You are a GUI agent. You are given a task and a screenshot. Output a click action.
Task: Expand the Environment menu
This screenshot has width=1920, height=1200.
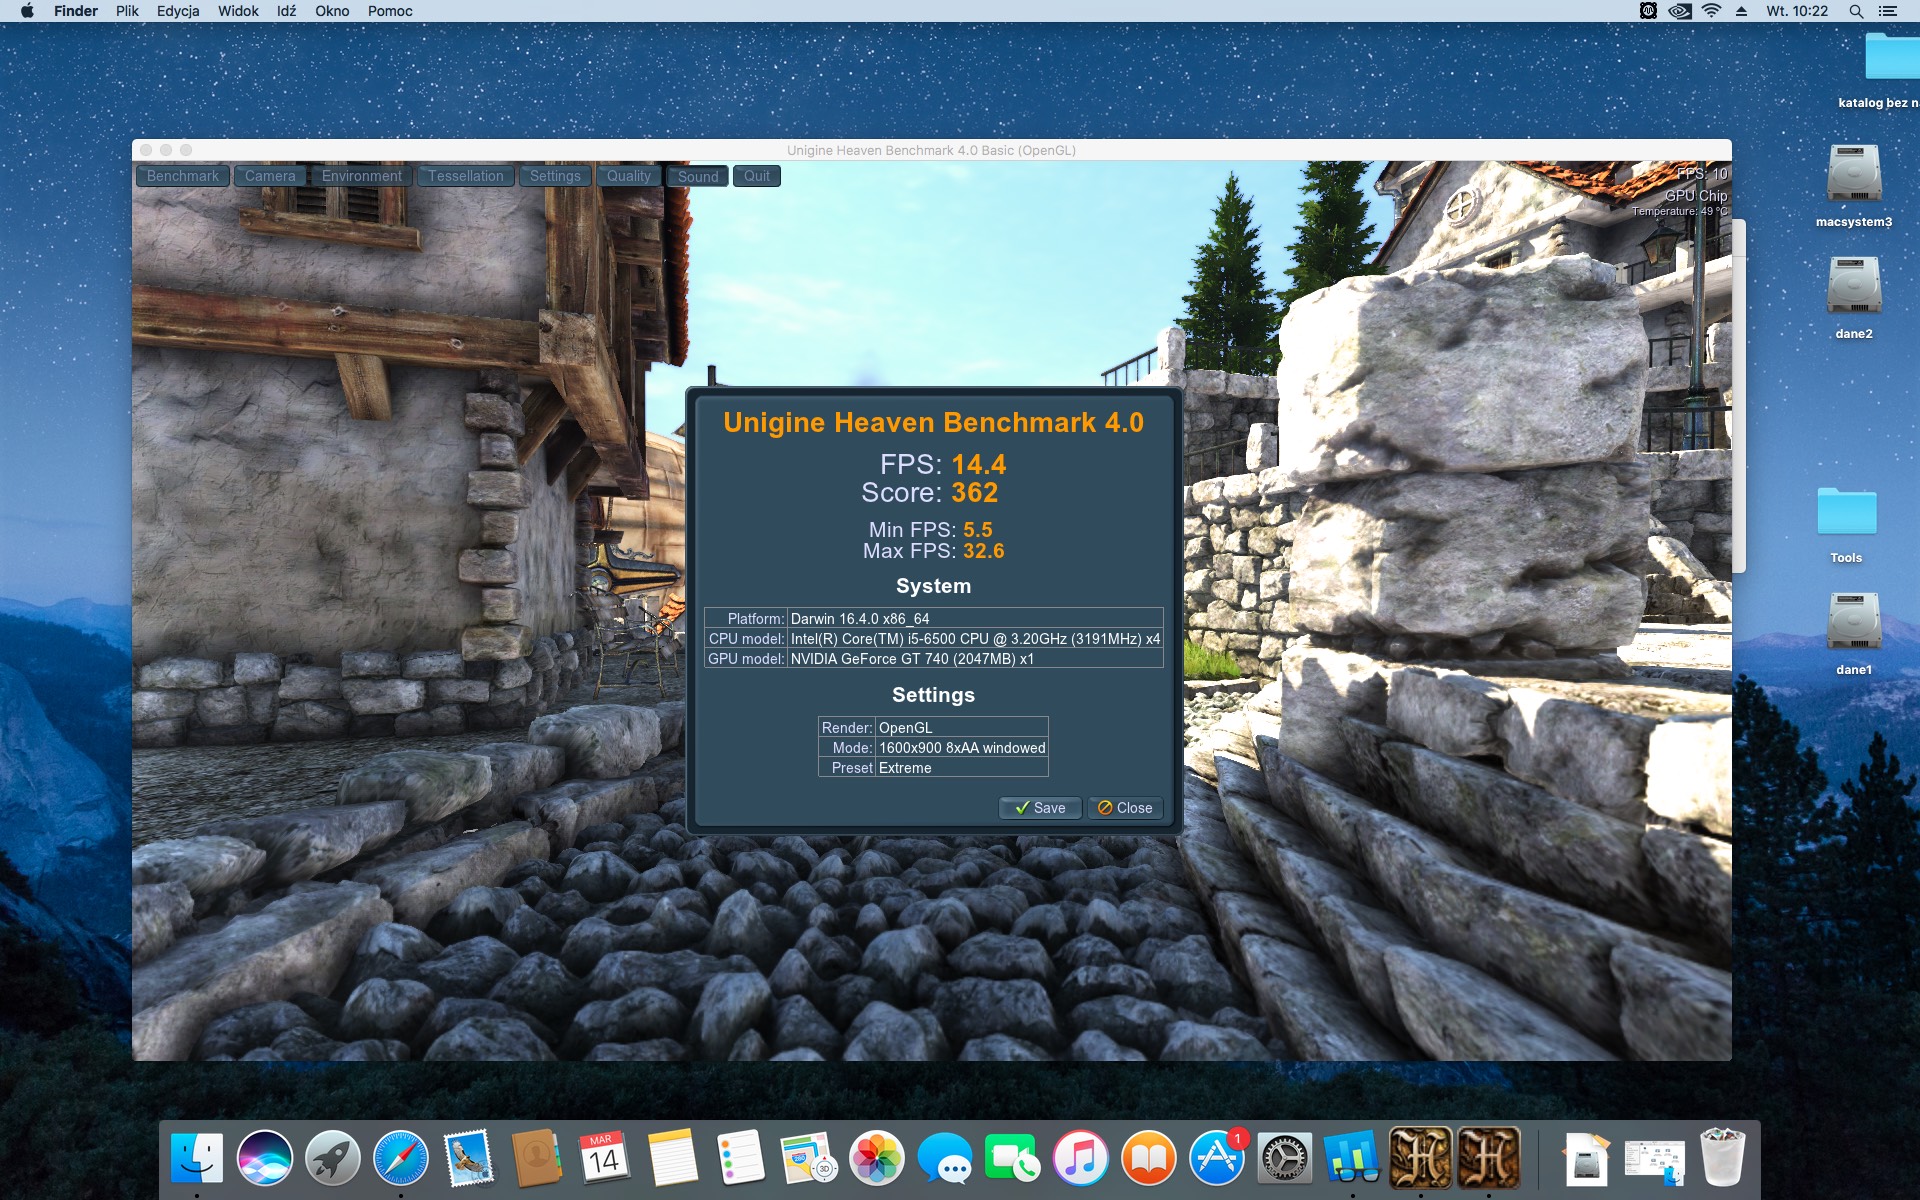(x=361, y=176)
